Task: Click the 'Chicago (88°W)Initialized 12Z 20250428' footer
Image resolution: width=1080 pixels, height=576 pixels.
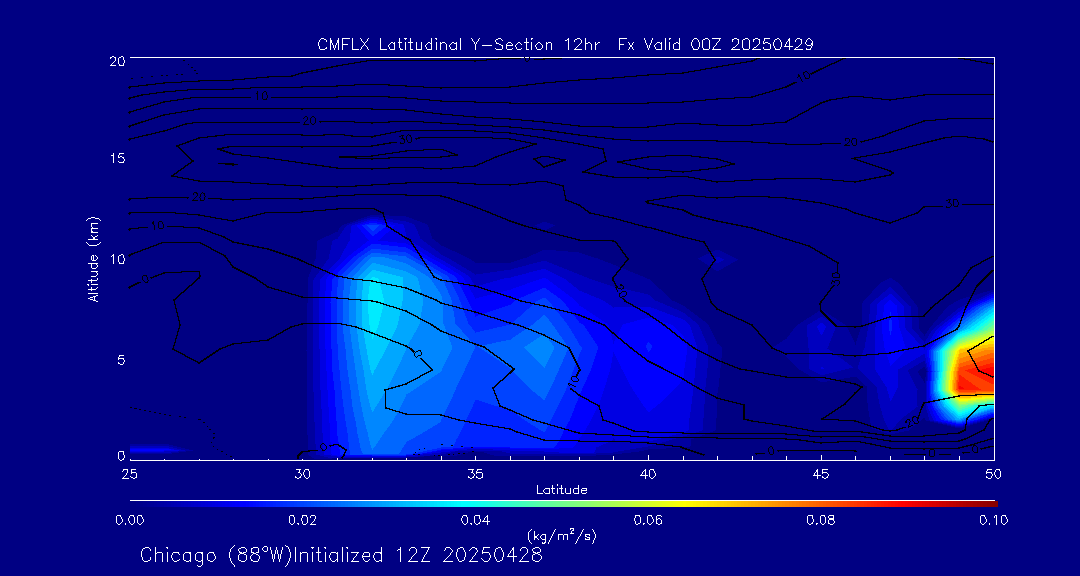Action: pyautogui.click(x=342, y=555)
